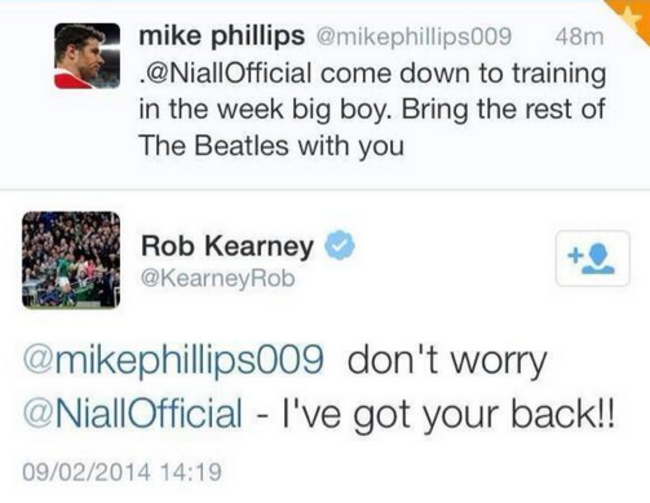Click the divider between the two tweets
650x503 pixels.
point(325,189)
